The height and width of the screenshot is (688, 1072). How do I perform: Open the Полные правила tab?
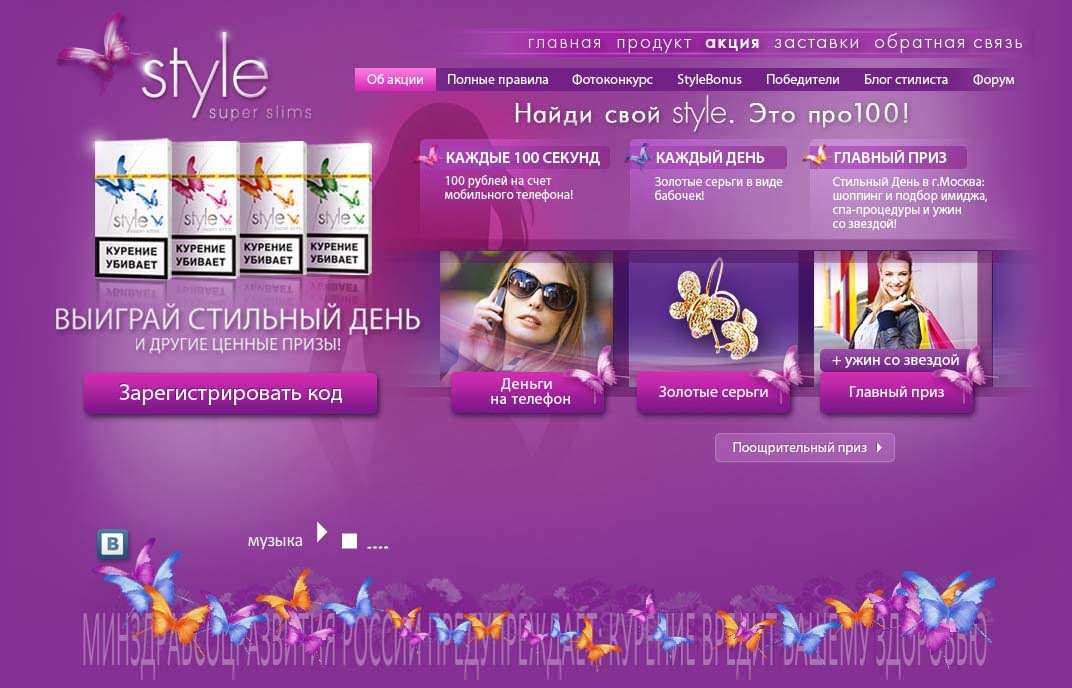498,79
